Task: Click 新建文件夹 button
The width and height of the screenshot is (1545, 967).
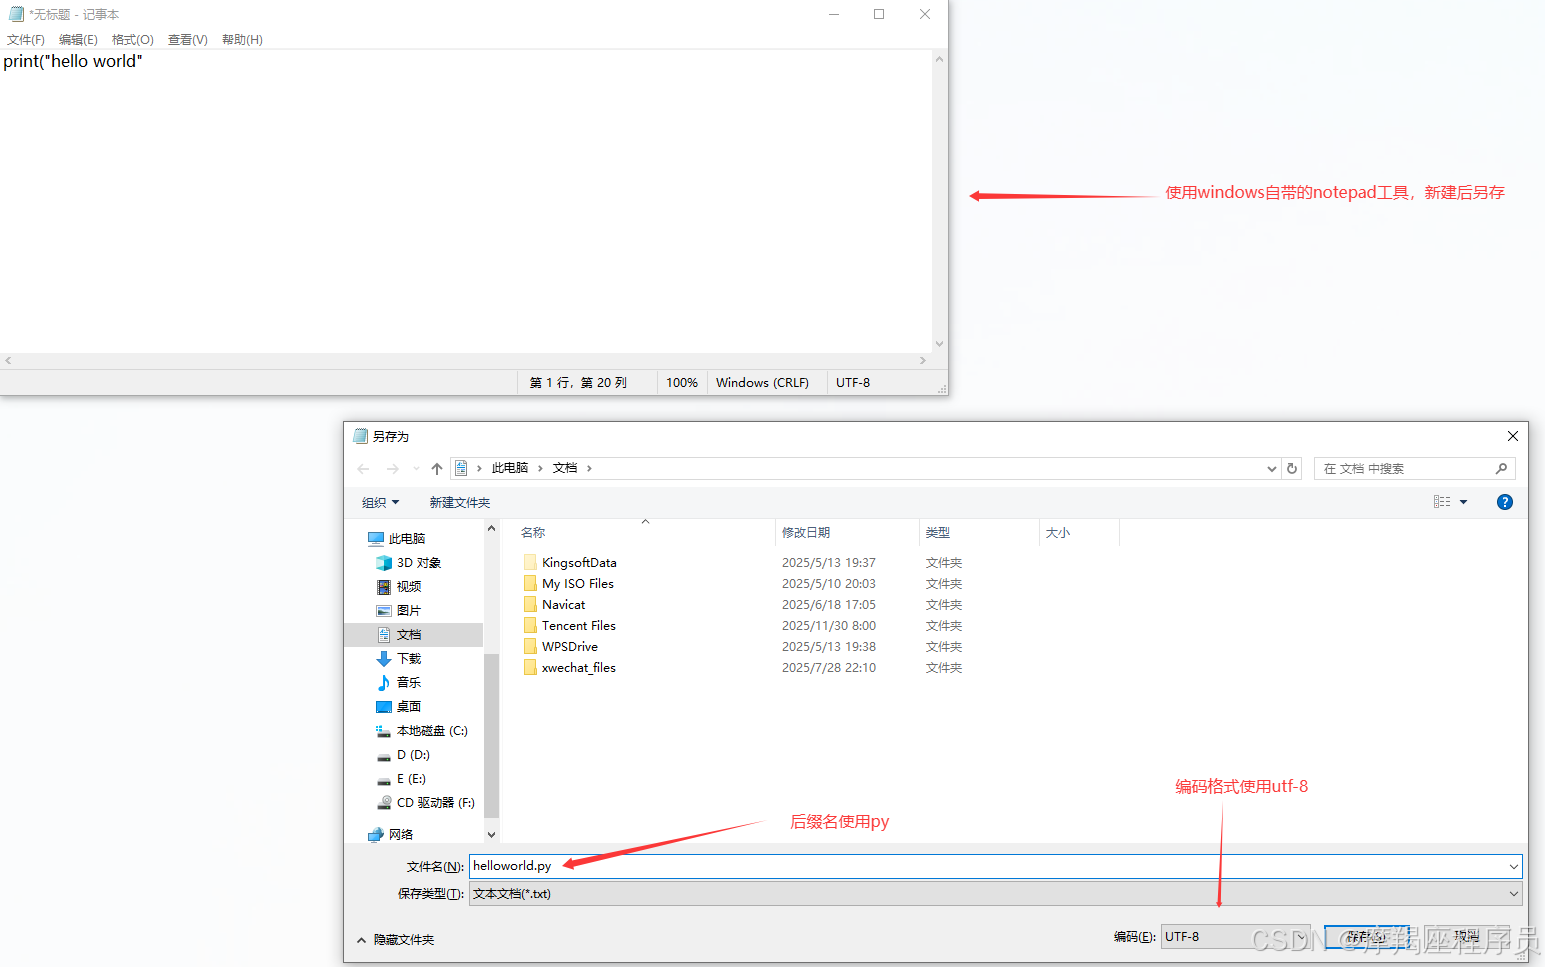Action: point(460,503)
